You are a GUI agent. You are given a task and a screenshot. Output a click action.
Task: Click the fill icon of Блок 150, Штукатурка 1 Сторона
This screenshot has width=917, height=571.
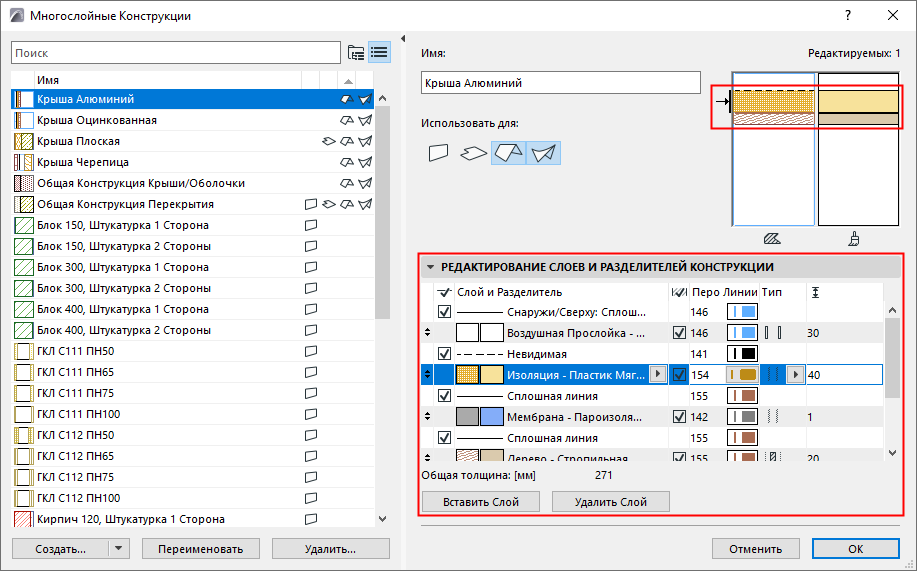click(x=23, y=225)
